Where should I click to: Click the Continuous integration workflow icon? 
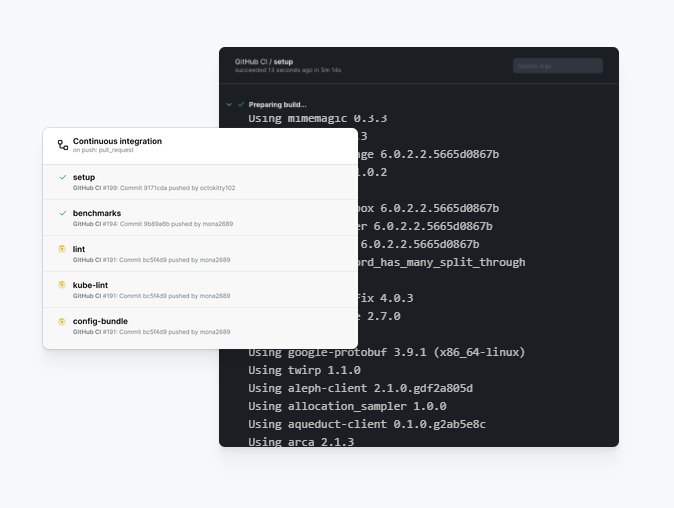63,145
